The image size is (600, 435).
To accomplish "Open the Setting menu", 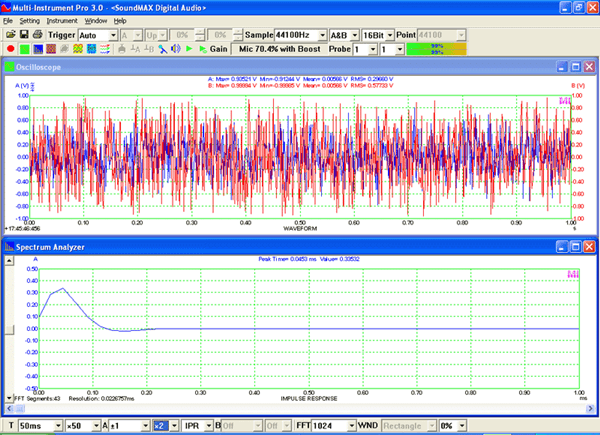I will tap(30, 20).
